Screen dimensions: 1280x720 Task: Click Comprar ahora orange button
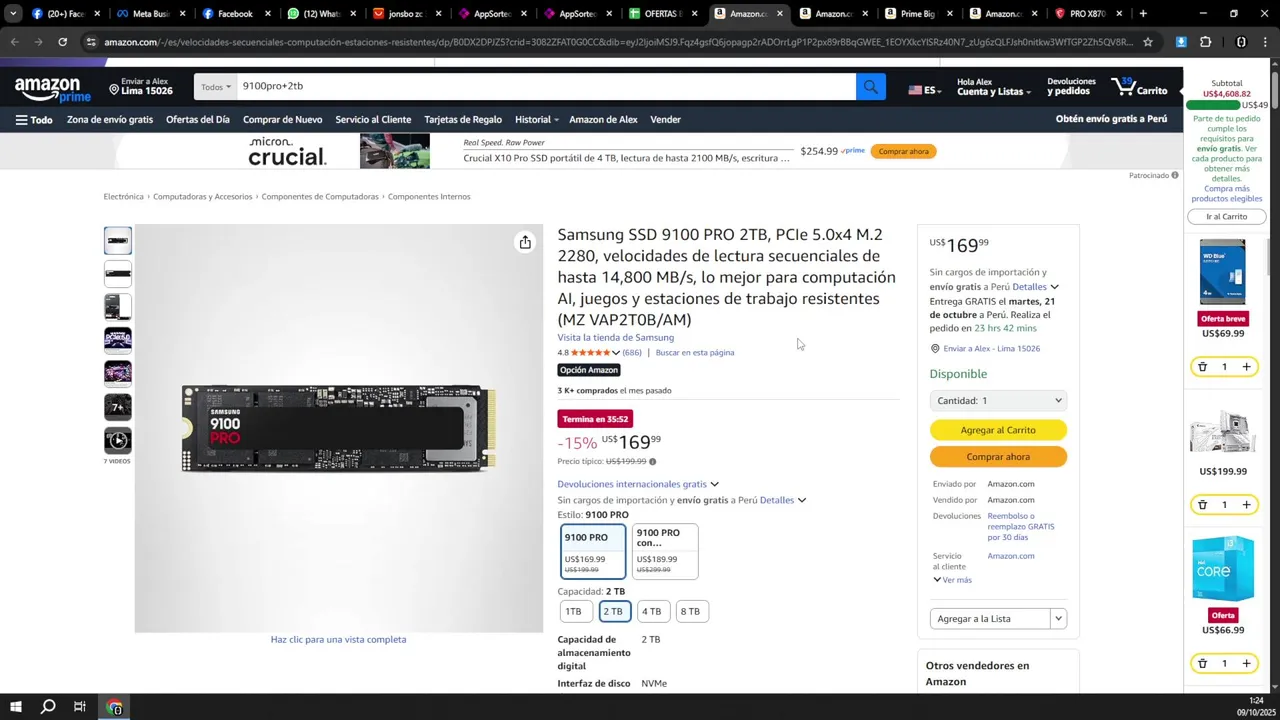(x=998, y=457)
